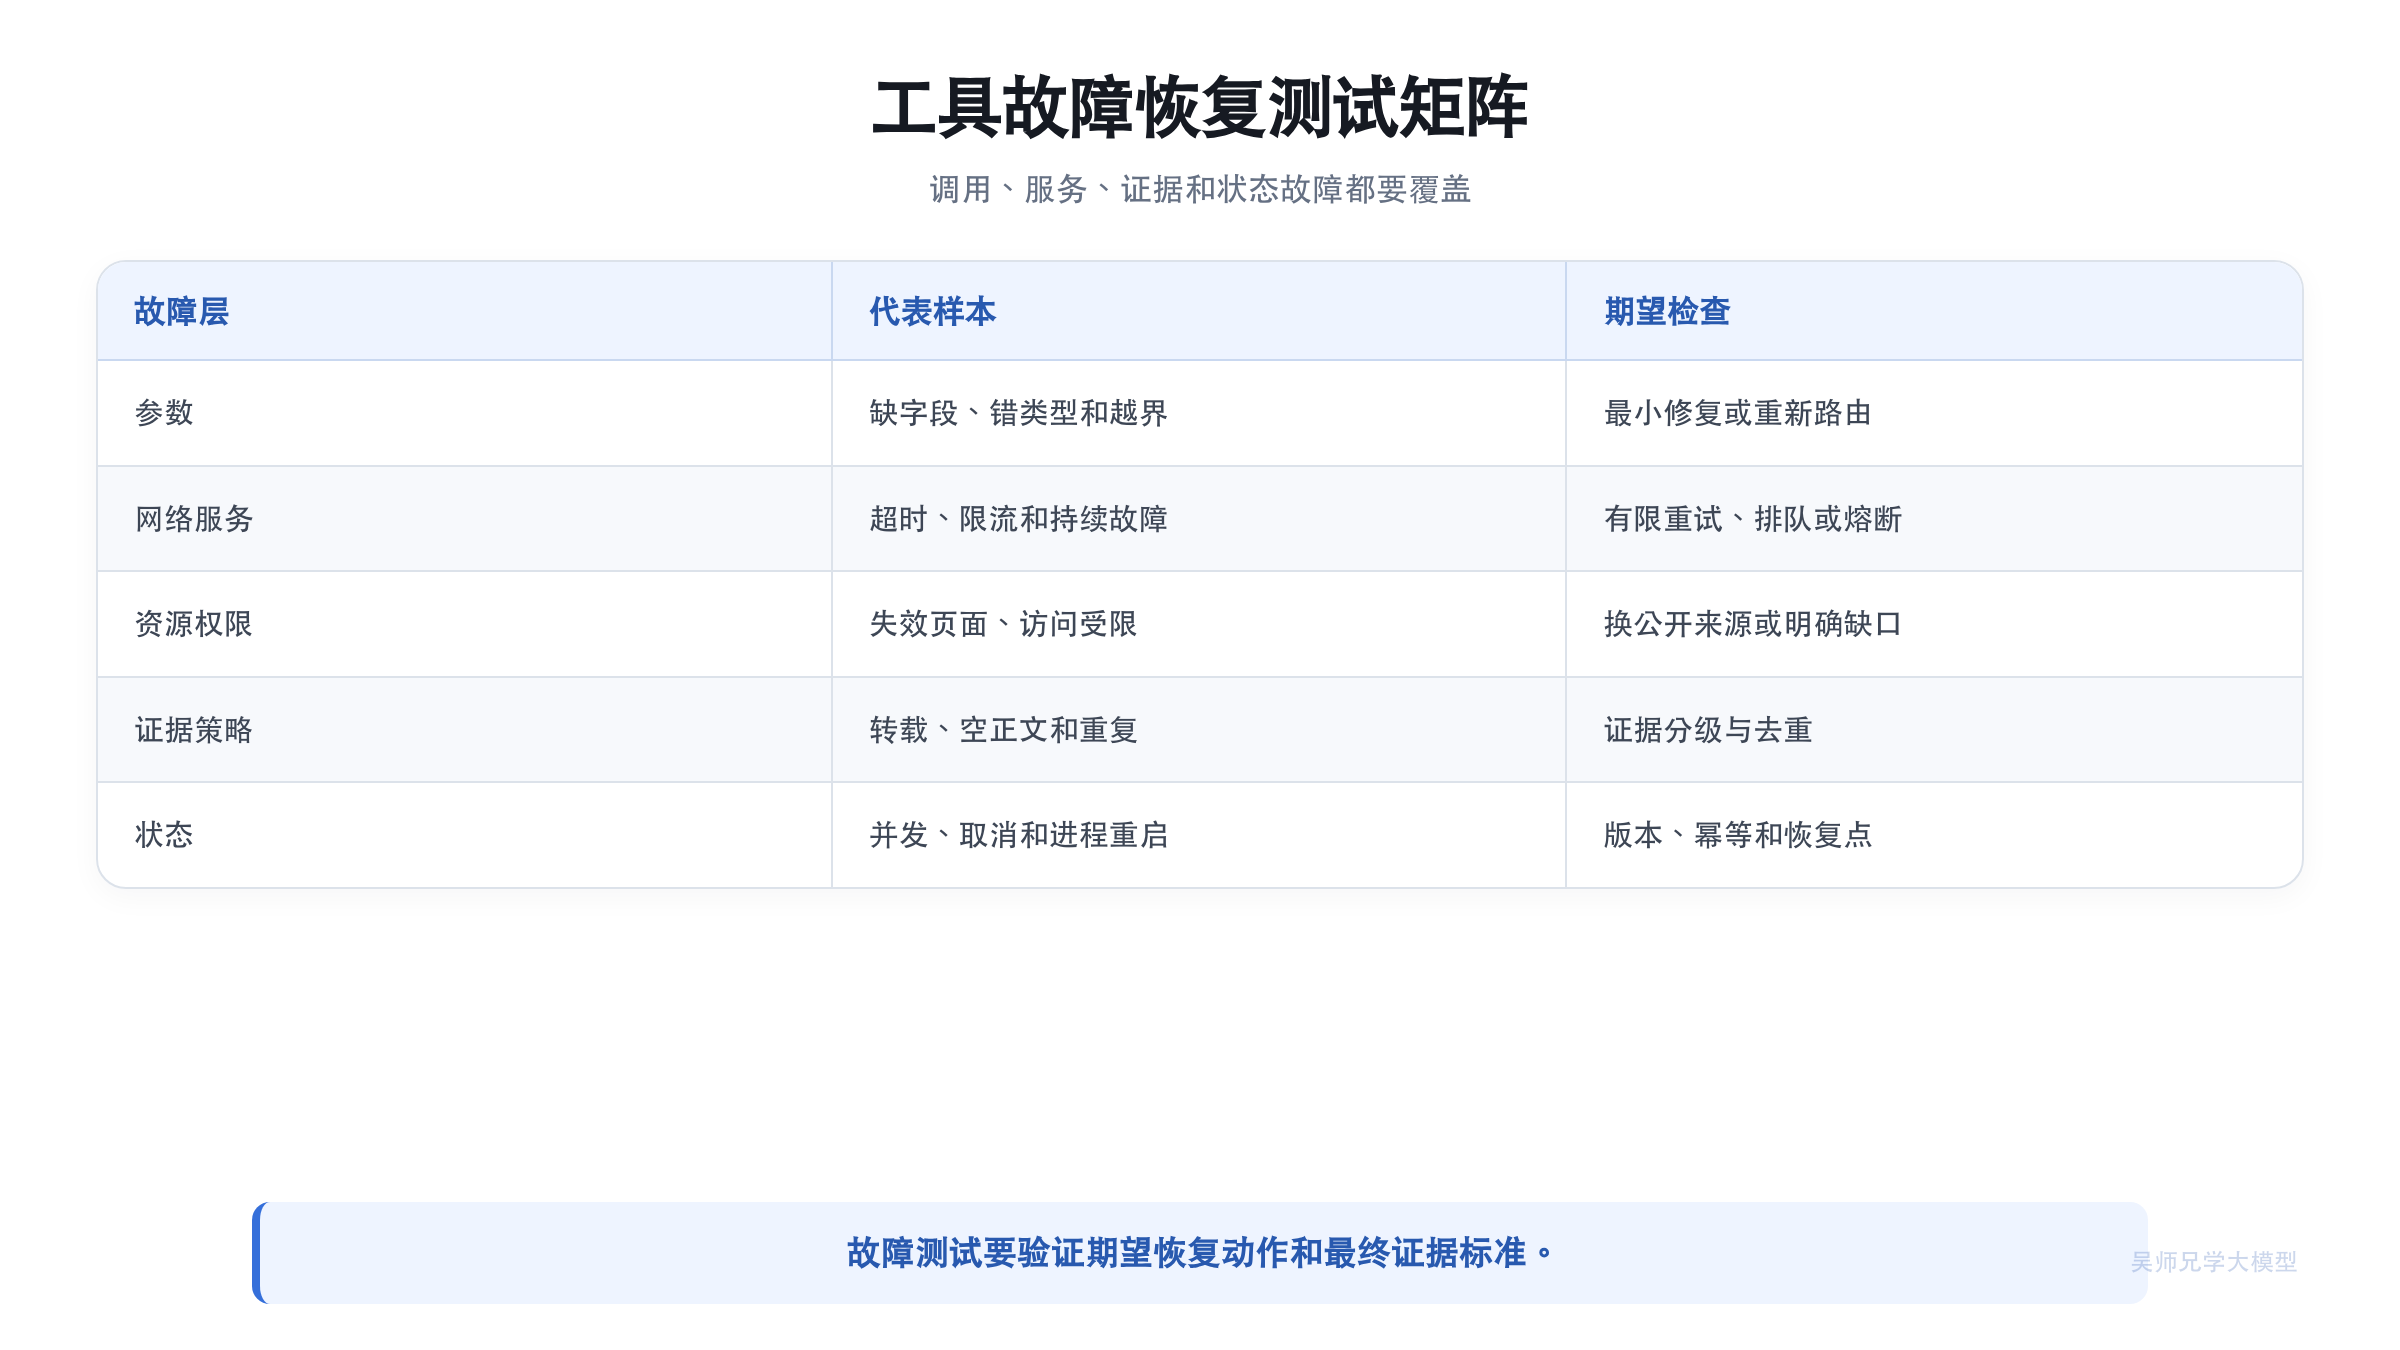Select the 并发、取消和进程重启 cell
Image resolution: width=2400 pixels, height=1350 pixels.
point(1199,835)
